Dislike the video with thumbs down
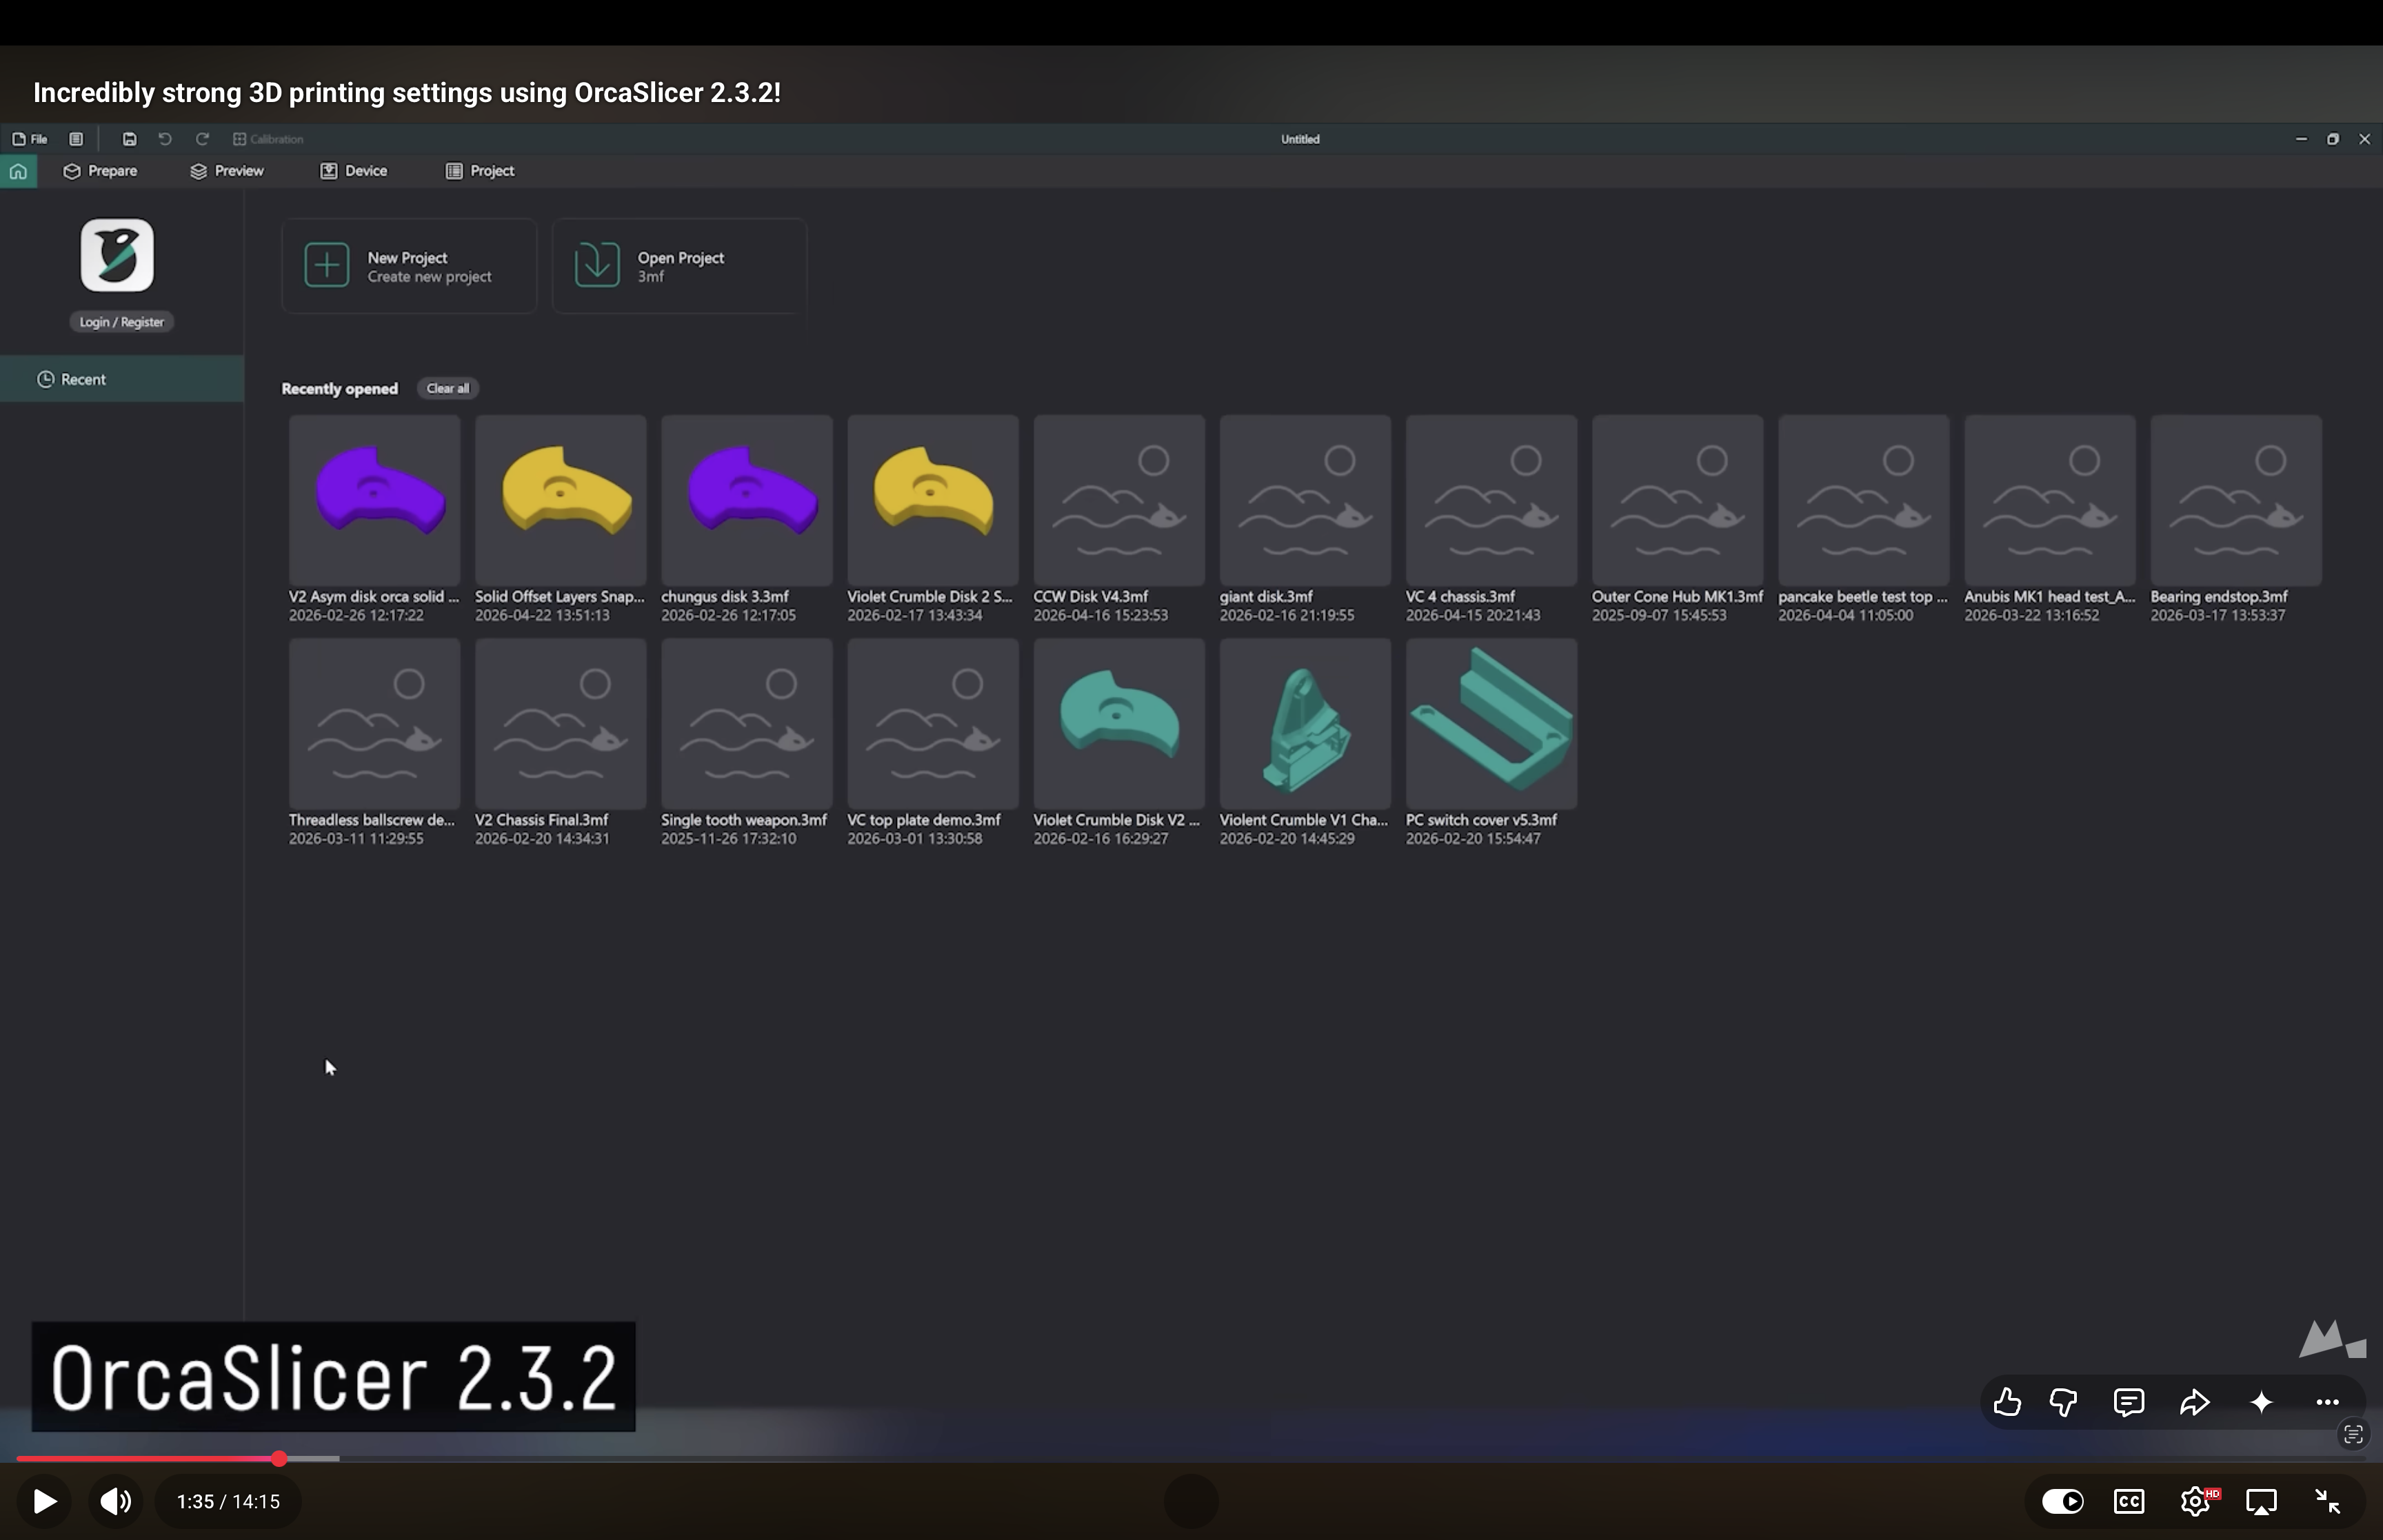This screenshot has height=1540, width=2383. 2063,1402
